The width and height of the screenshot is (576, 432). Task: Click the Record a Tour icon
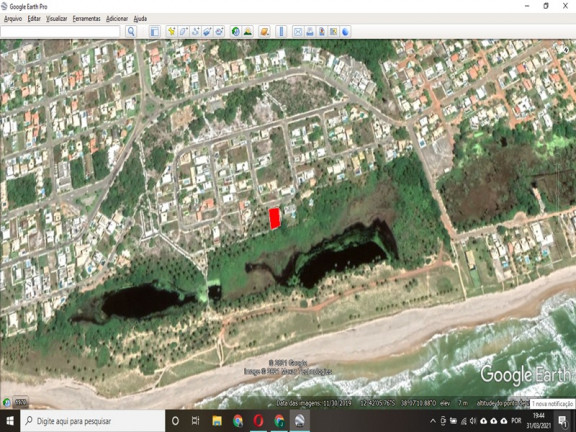click(x=219, y=32)
